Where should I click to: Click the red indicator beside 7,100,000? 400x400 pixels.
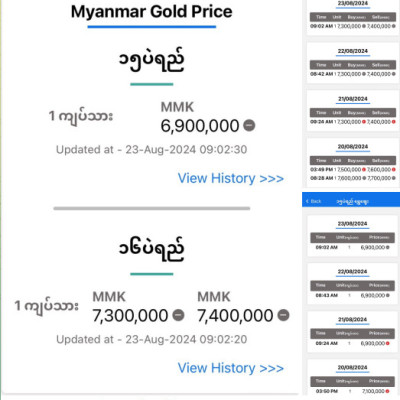tap(387, 391)
